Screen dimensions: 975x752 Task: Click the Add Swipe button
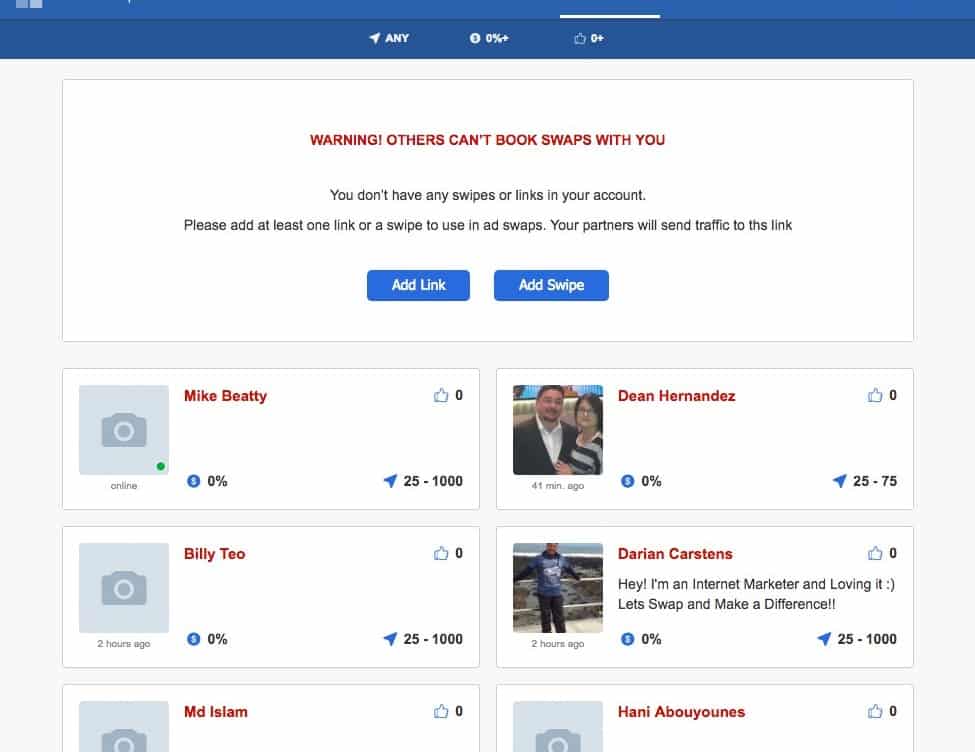coord(552,285)
